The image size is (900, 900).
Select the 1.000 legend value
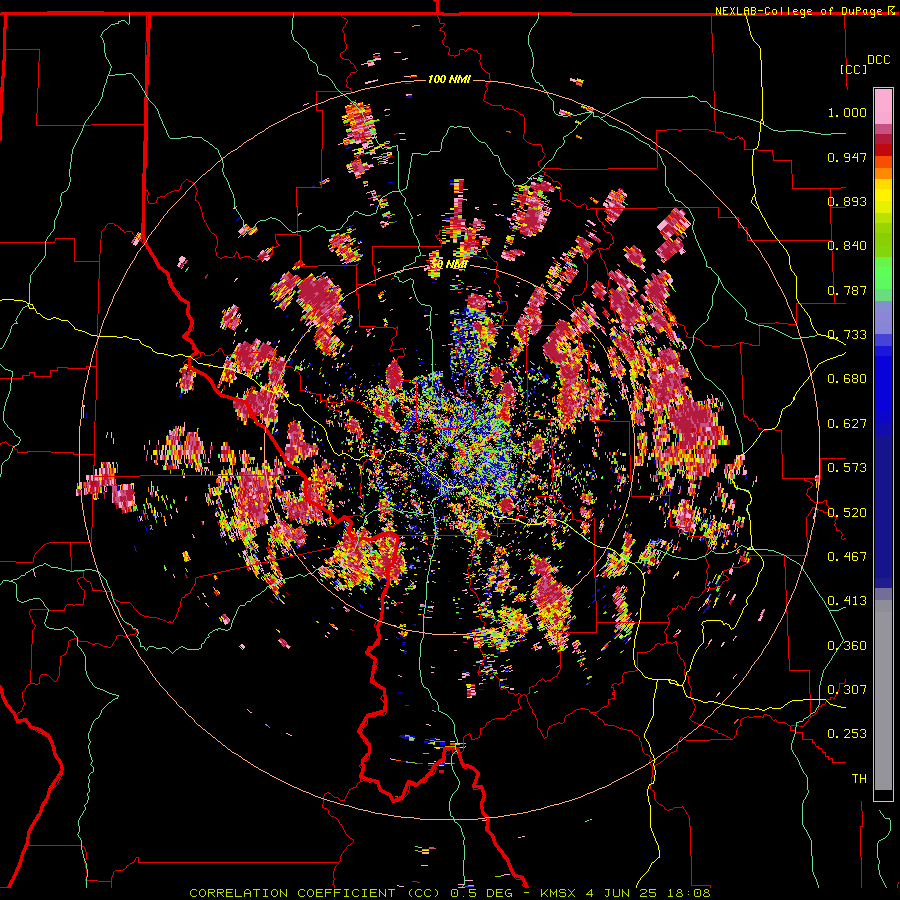pyautogui.click(x=847, y=112)
